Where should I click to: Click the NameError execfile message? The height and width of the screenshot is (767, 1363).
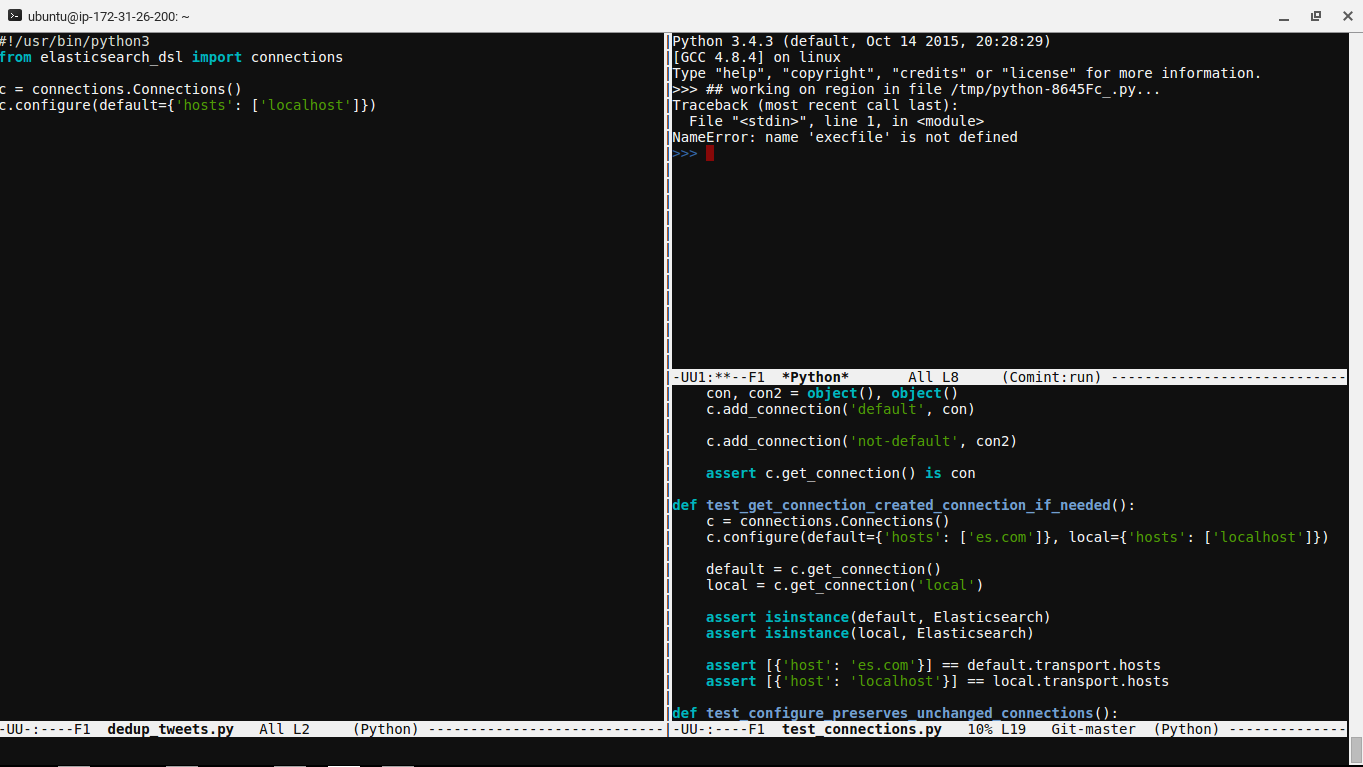pos(845,137)
